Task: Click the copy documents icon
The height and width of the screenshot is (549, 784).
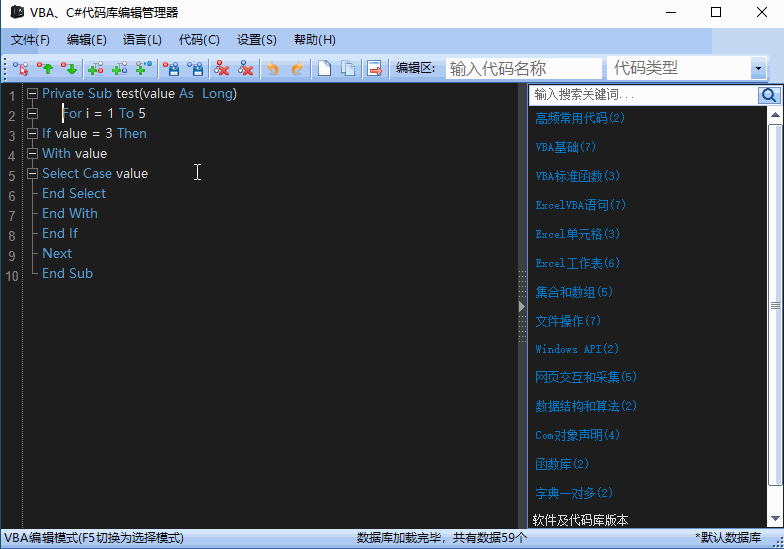Action: (x=348, y=68)
